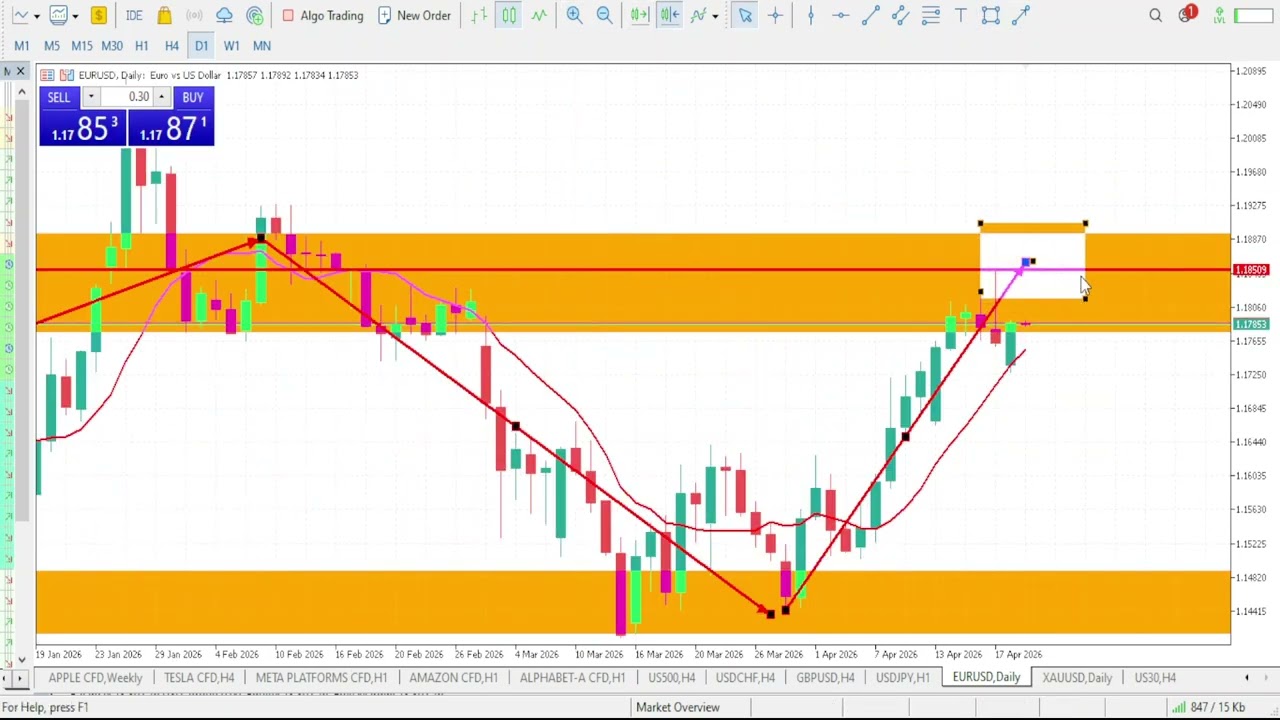Open the chart type line icon
The width and height of the screenshot is (1280, 720).
tap(20, 15)
